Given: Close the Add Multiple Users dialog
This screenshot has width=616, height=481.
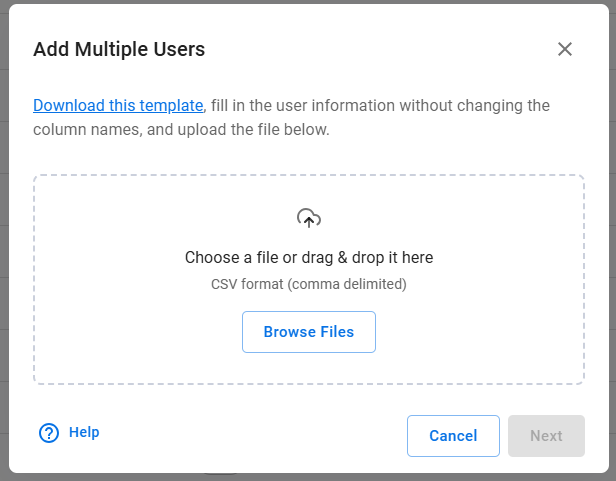Looking at the screenshot, I should pos(565,49).
